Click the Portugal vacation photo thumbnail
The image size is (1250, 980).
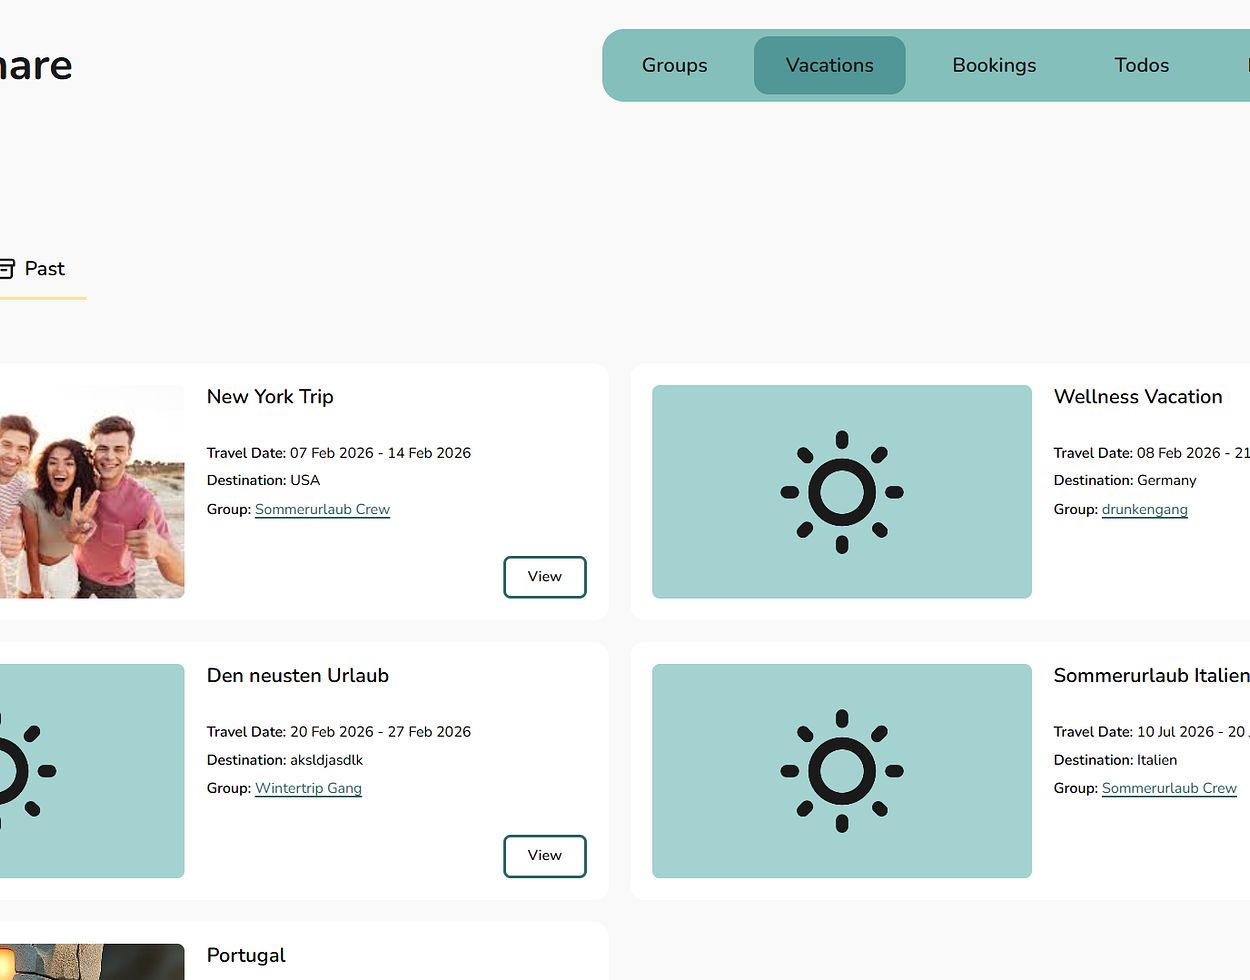pos(90,962)
